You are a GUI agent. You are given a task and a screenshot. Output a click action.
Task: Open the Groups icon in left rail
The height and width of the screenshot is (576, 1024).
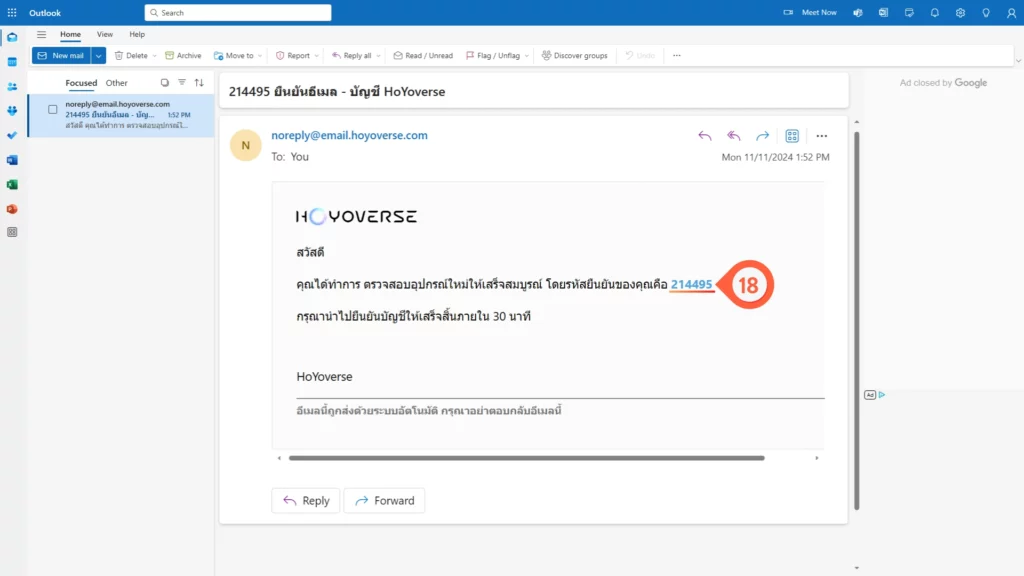[12, 111]
